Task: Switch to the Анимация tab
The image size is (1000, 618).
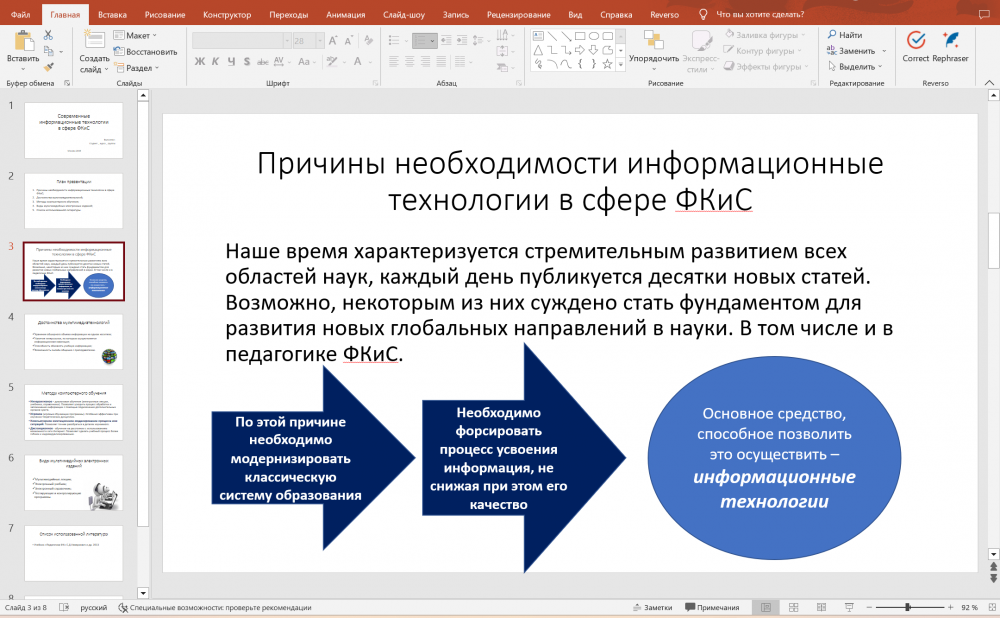Action: [x=345, y=15]
